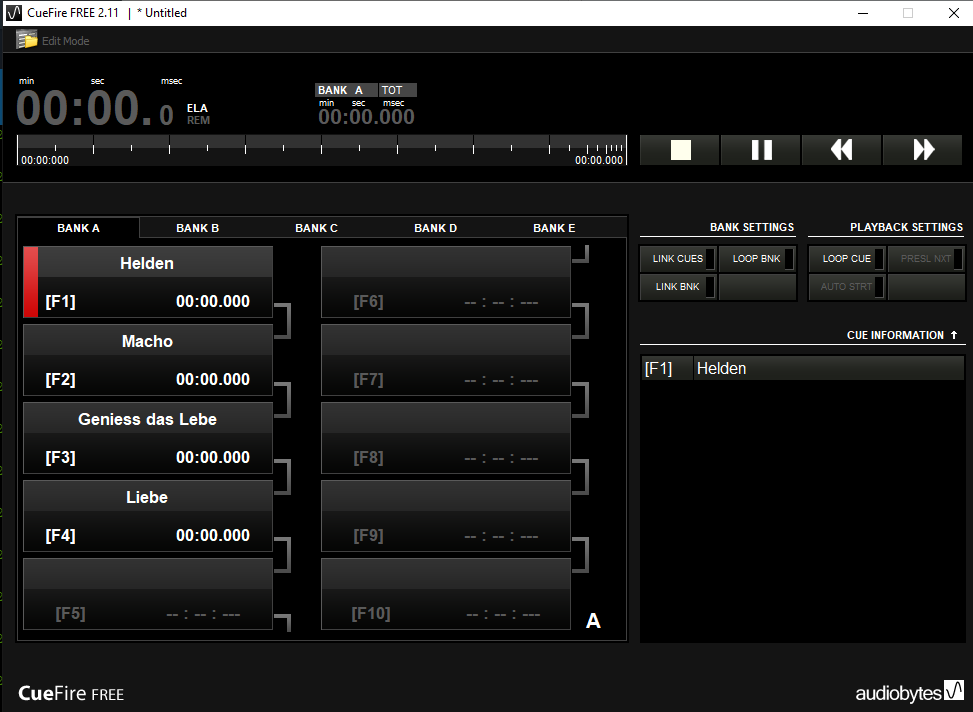Click the audiobytes logo
The height and width of the screenshot is (712, 973).
(x=909, y=692)
